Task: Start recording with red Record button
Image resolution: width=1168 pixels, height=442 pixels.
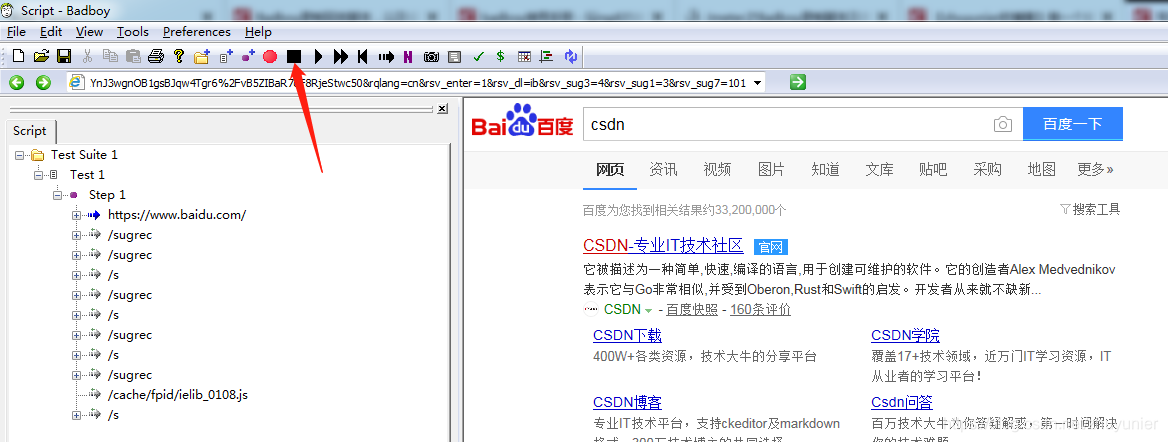Action: (270, 56)
